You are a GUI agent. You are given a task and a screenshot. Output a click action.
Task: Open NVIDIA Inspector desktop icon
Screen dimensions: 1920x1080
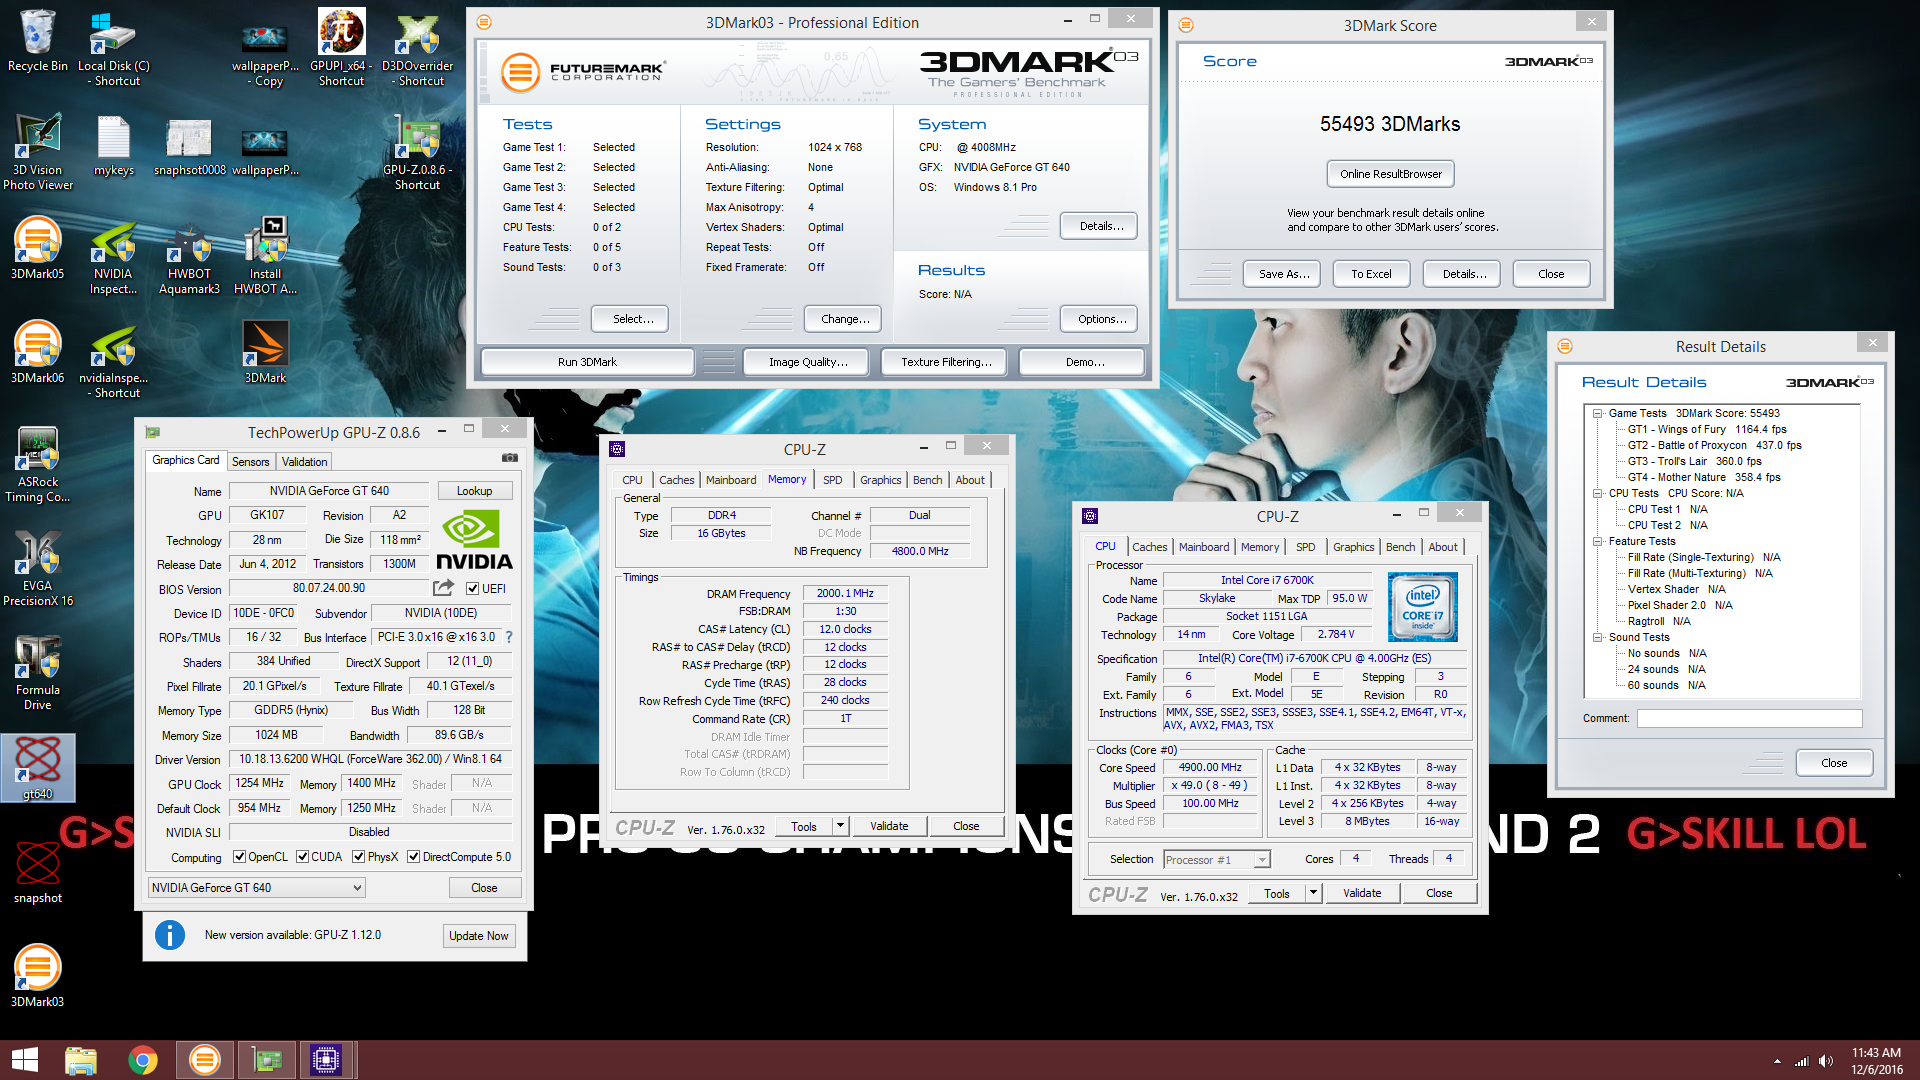point(114,255)
